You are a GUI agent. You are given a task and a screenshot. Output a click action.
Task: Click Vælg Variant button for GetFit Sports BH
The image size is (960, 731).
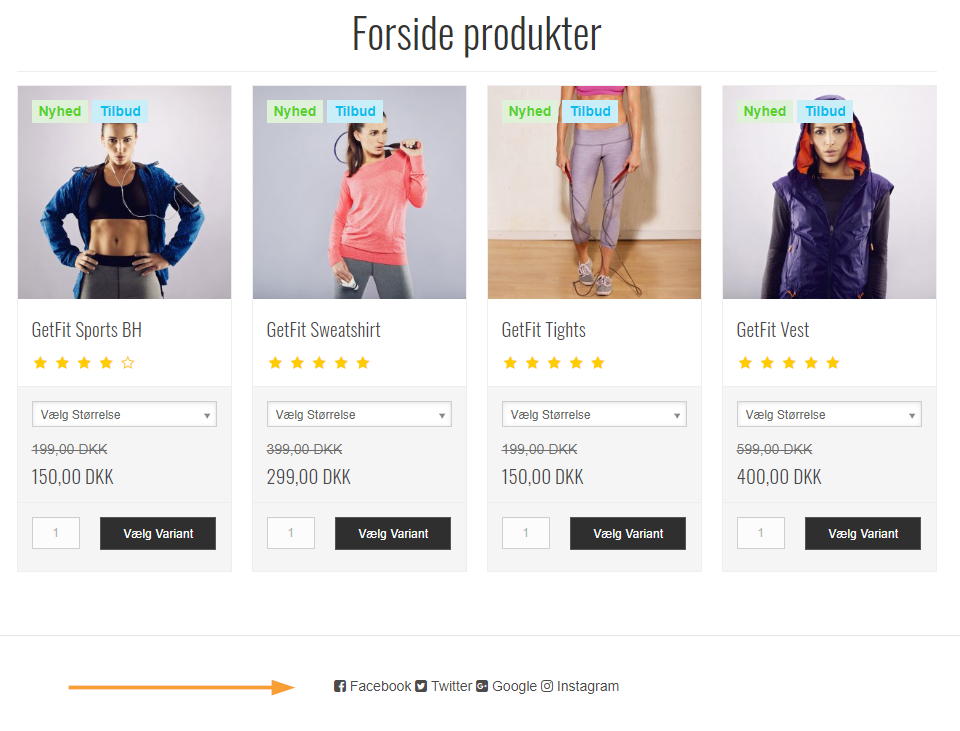(158, 533)
